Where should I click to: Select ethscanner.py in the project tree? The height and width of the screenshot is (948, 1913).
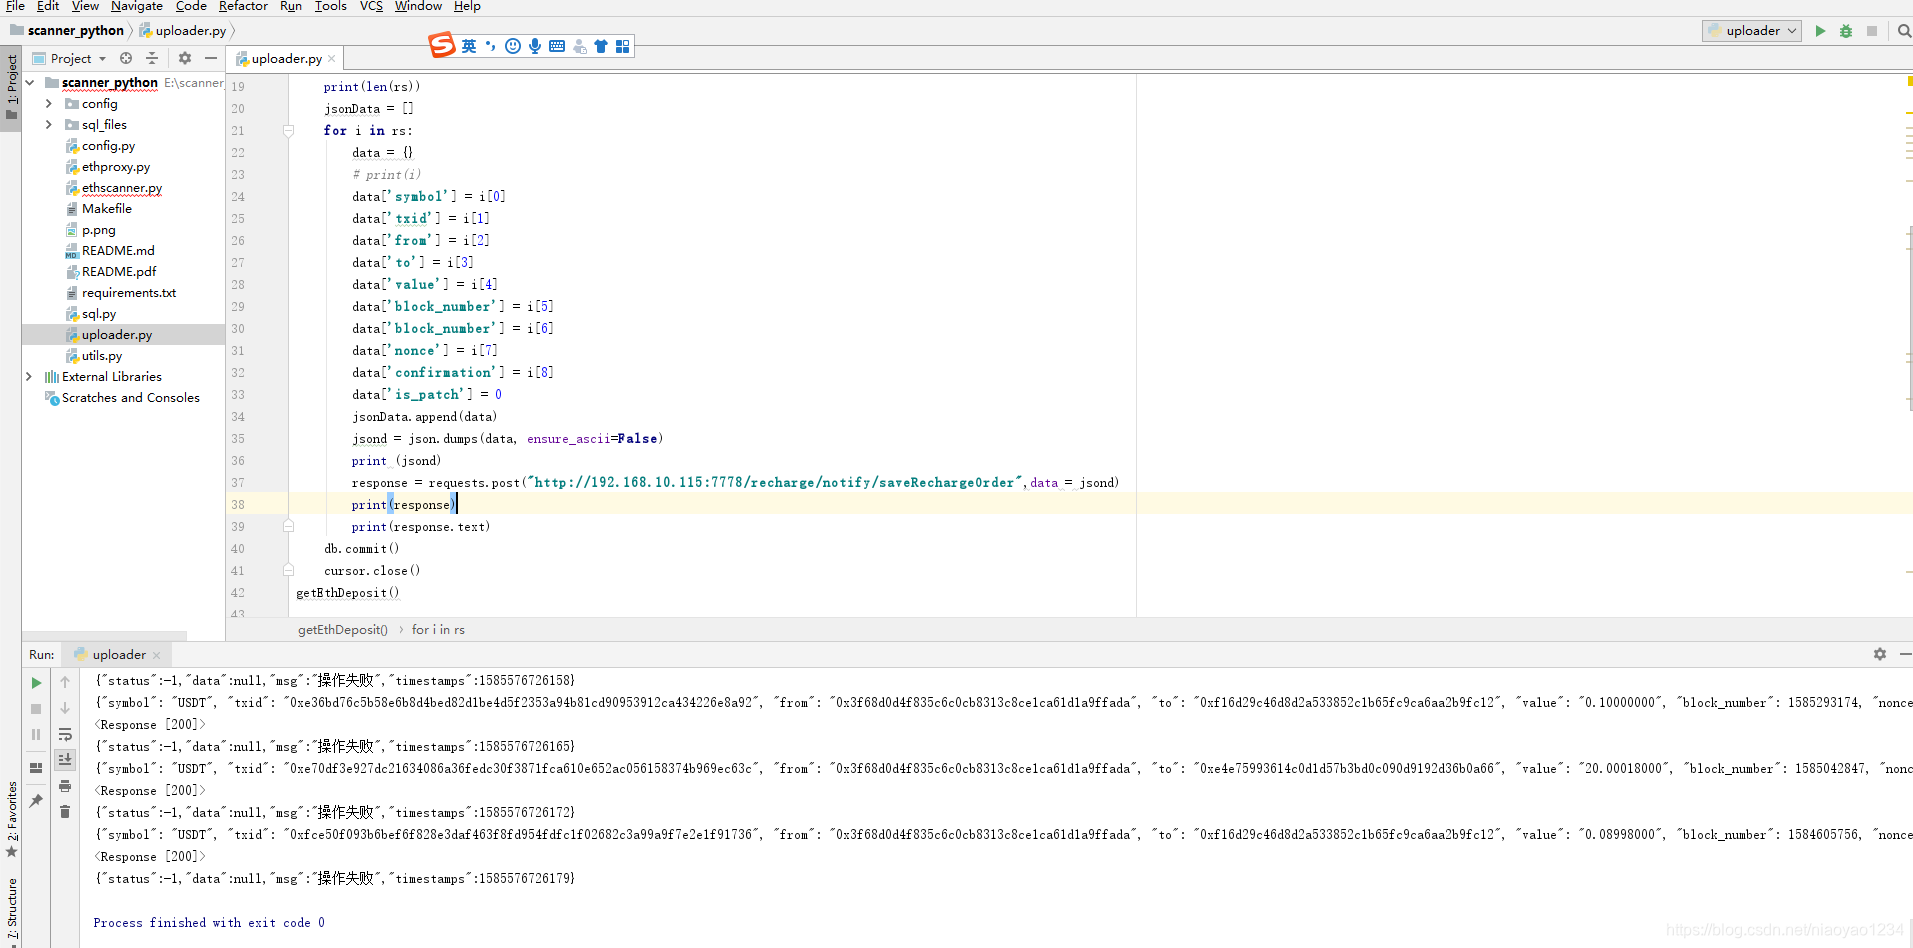122,188
